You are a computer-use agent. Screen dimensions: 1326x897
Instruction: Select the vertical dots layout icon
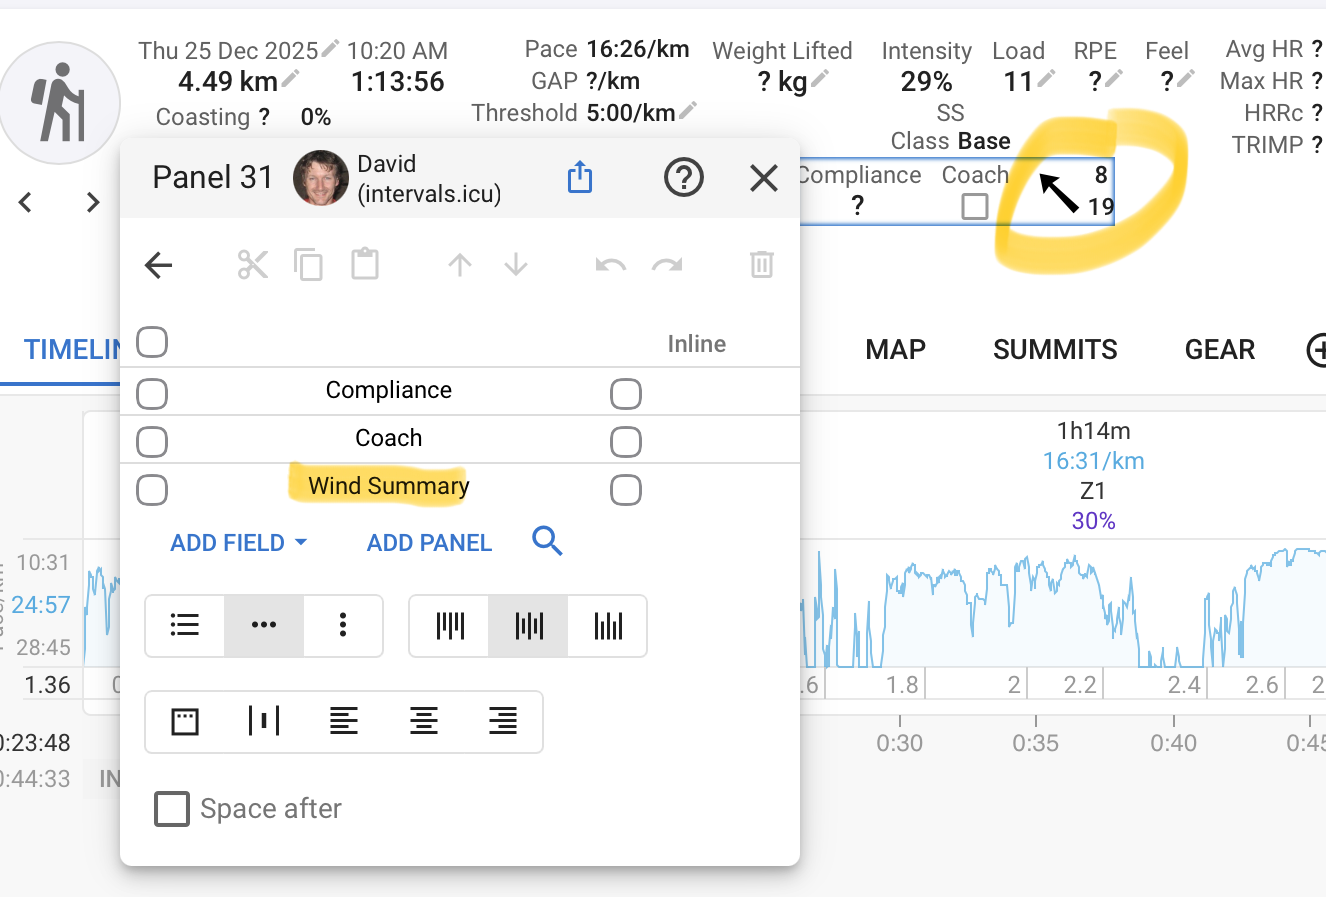[x=343, y=626]
